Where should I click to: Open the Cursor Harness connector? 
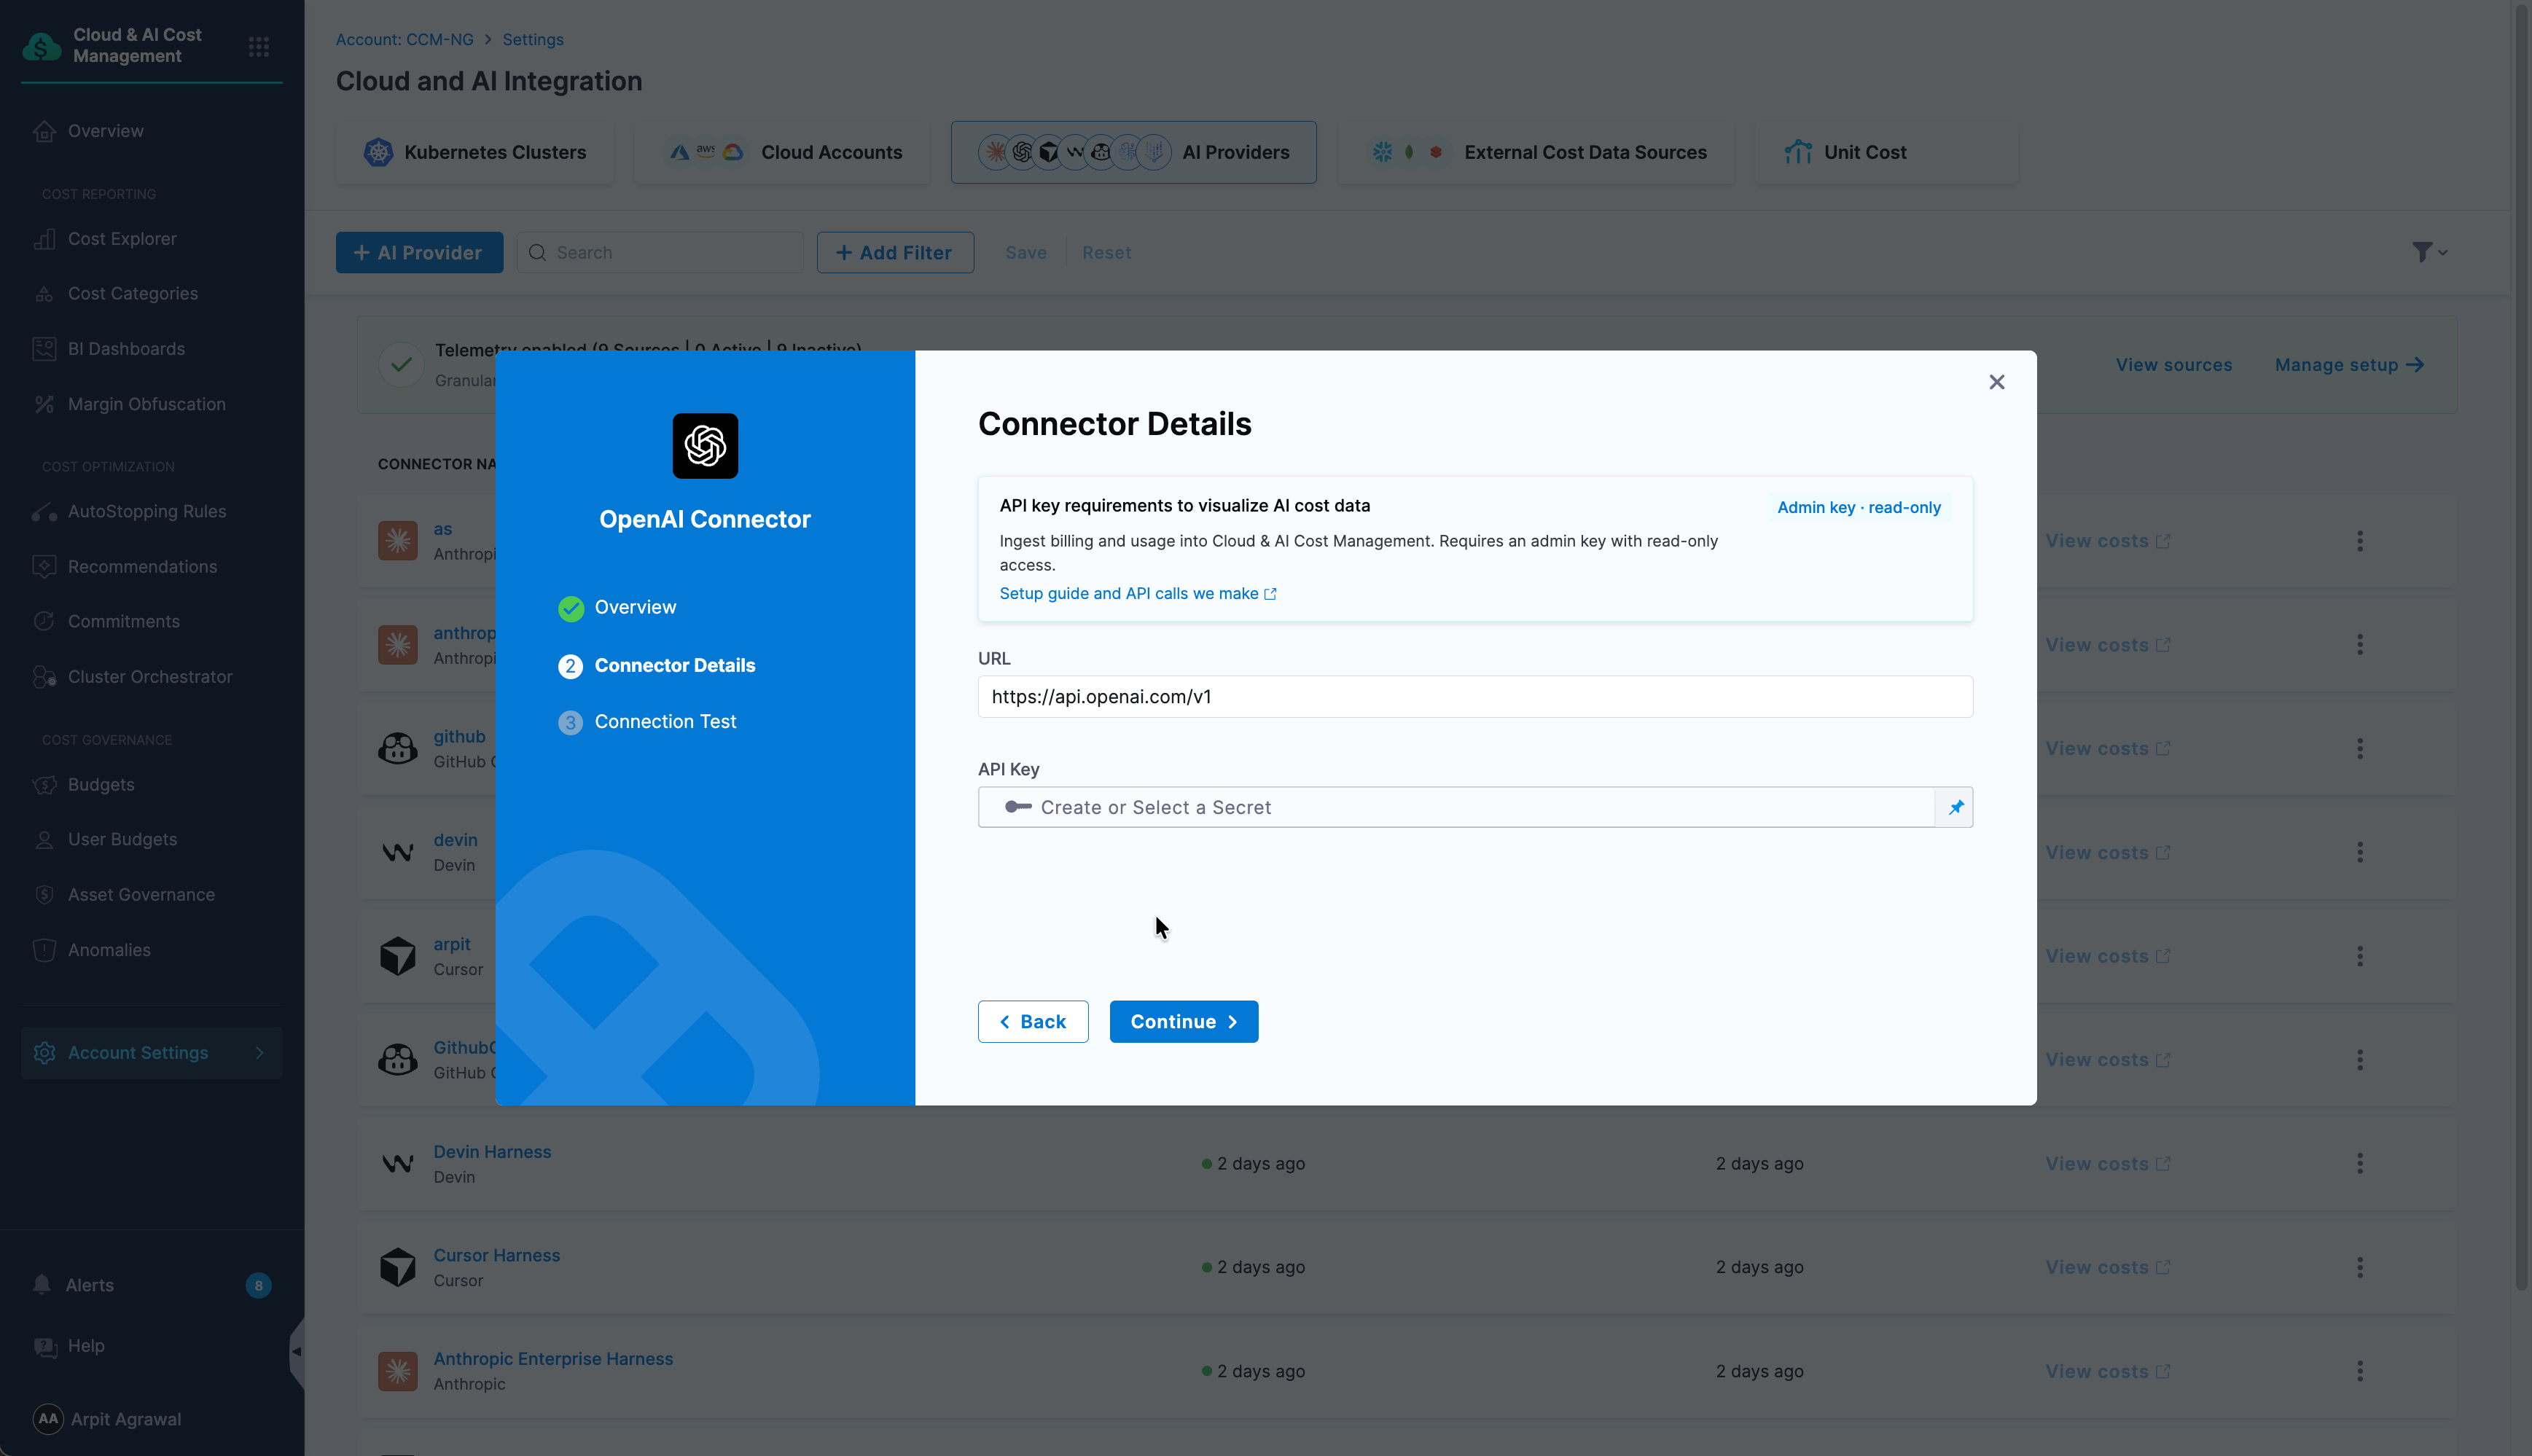tap(496, 1256)
